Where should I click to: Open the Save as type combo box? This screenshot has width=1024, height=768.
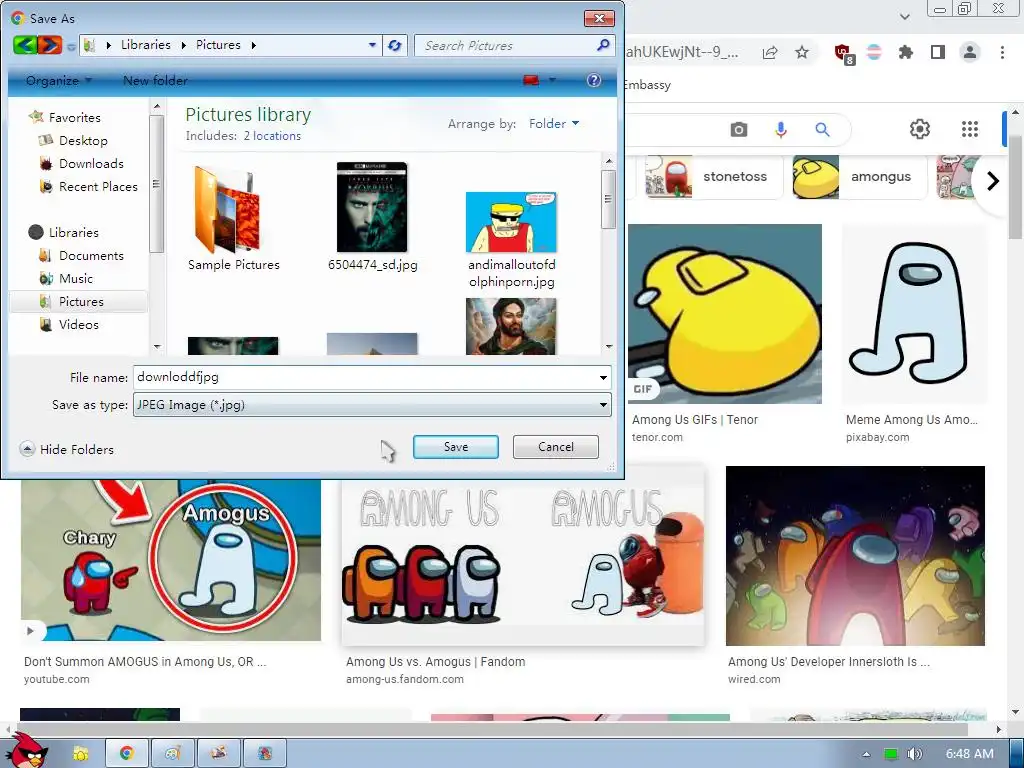[372, 405]
